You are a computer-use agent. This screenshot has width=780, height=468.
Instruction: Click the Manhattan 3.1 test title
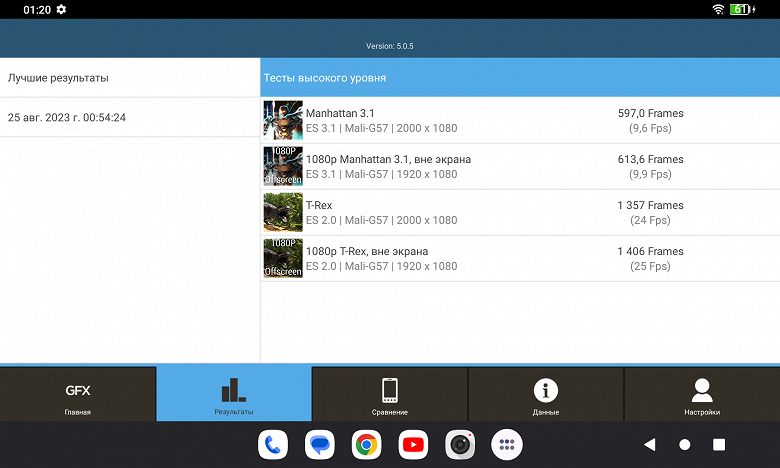pos(340,113)
